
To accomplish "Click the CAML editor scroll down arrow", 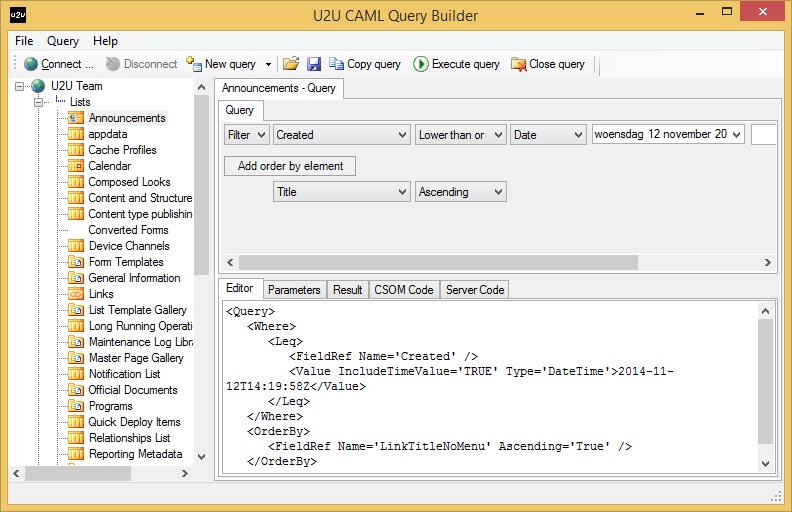I will pyautogui.click(x=766, y=464).
